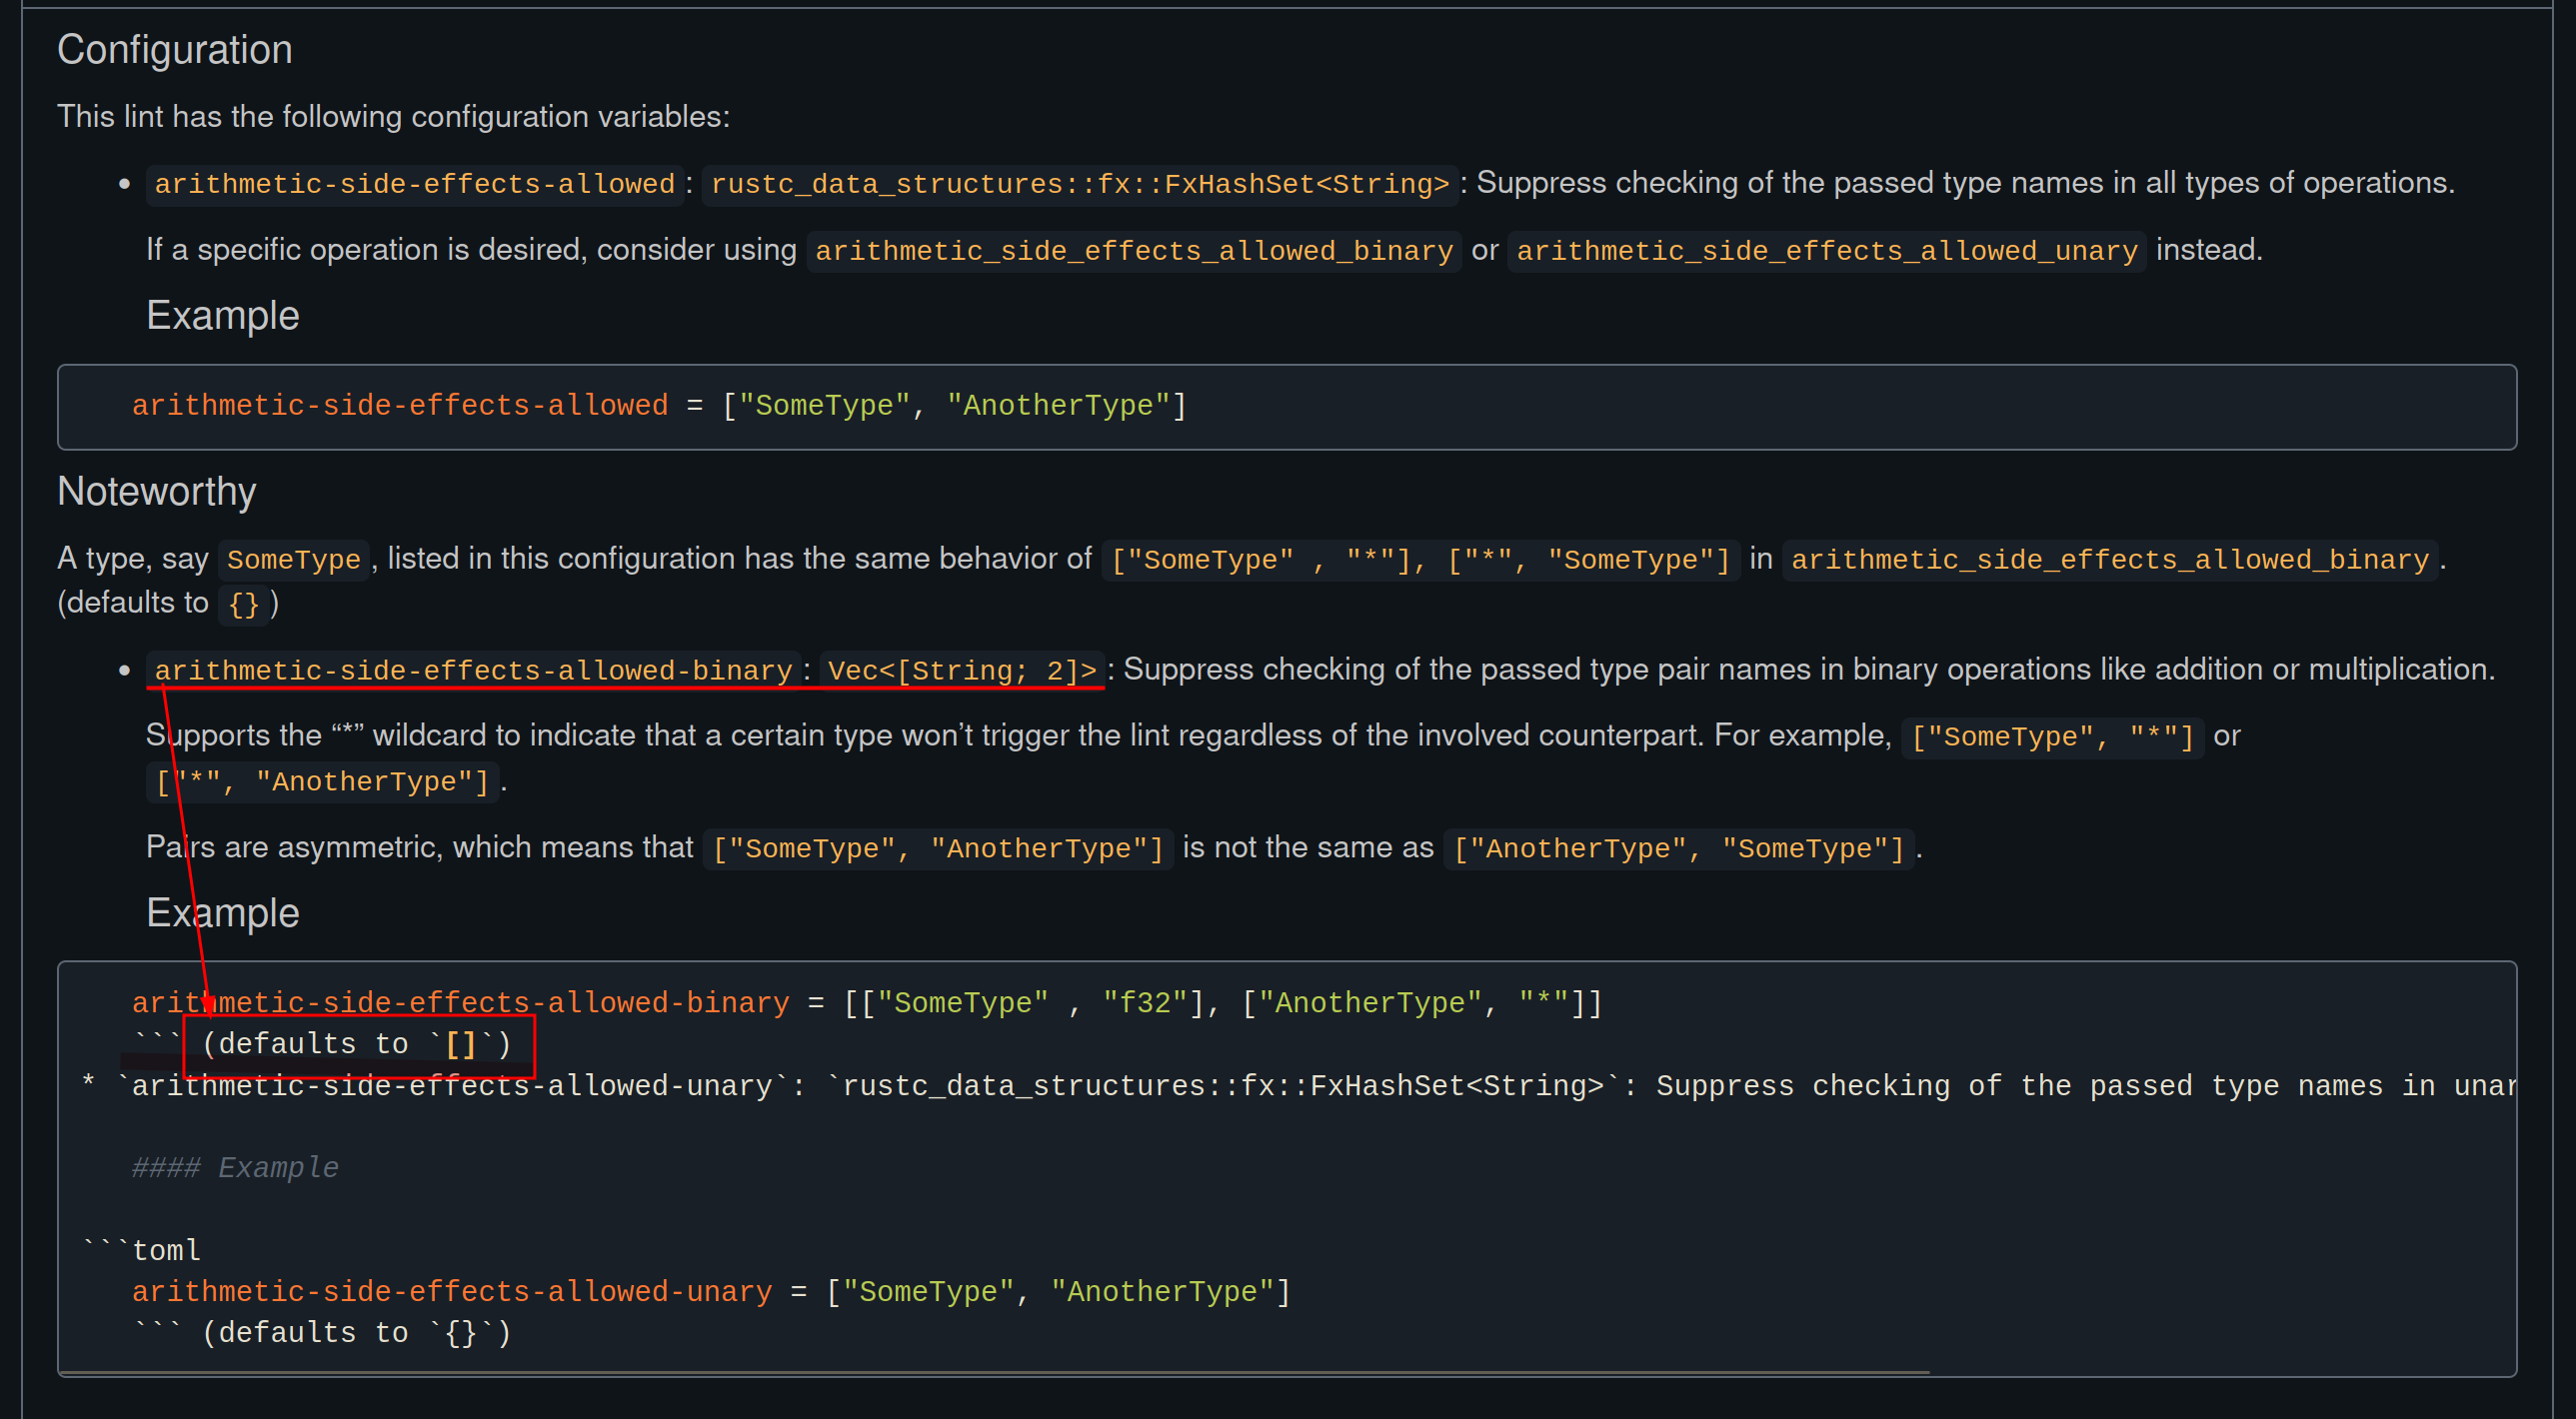Click the first Example heading

coord(222,316)
